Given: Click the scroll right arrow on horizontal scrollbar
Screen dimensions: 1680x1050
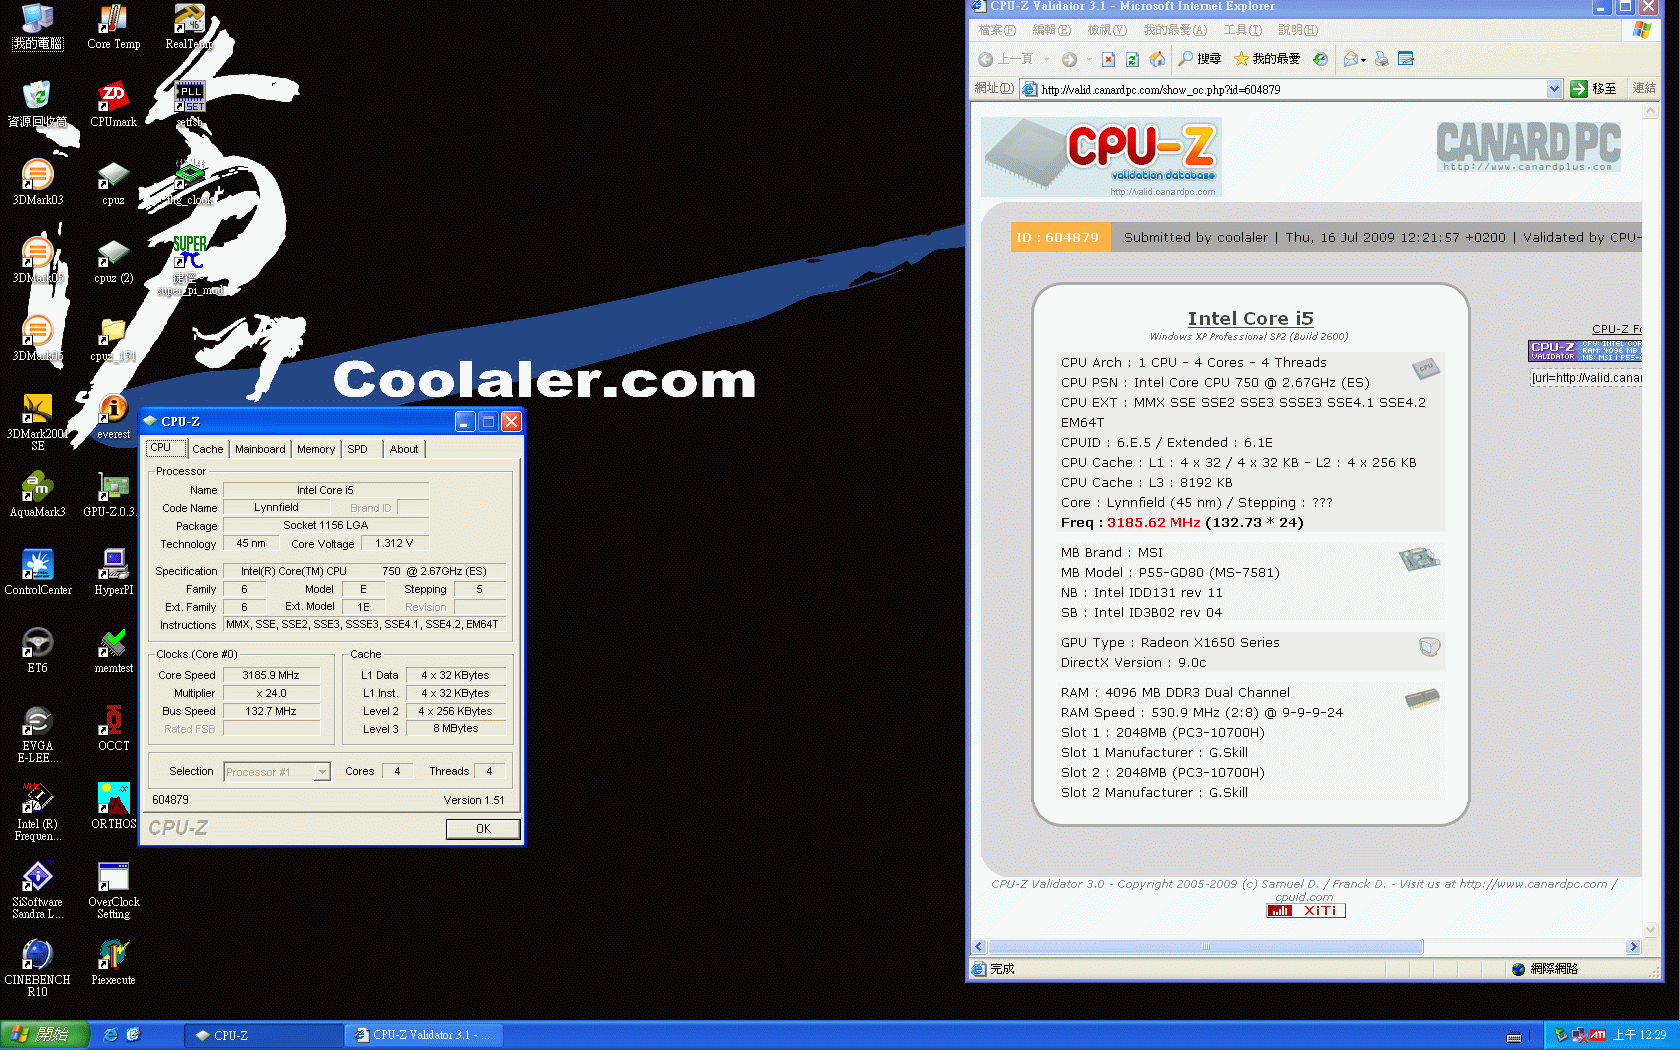Looking at the screenshot, I should (1633, 947).
